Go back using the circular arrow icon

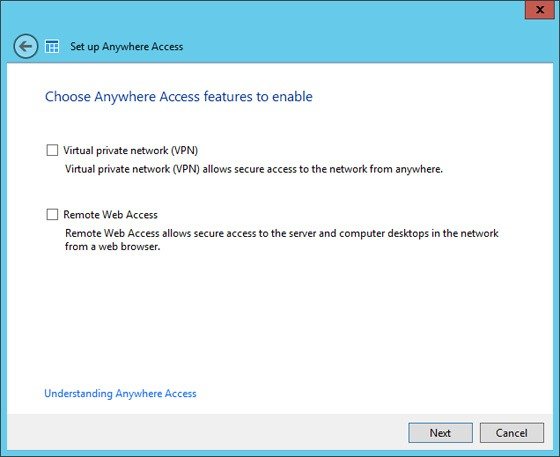25,46
